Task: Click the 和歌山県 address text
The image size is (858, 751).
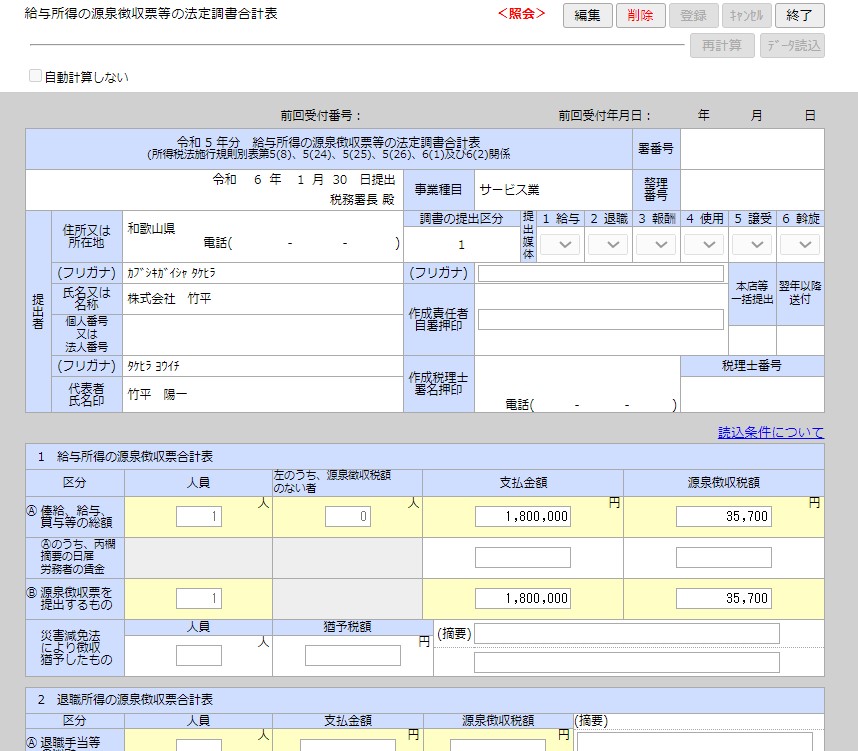Action: pyautogui.click(x=151, y=229)
